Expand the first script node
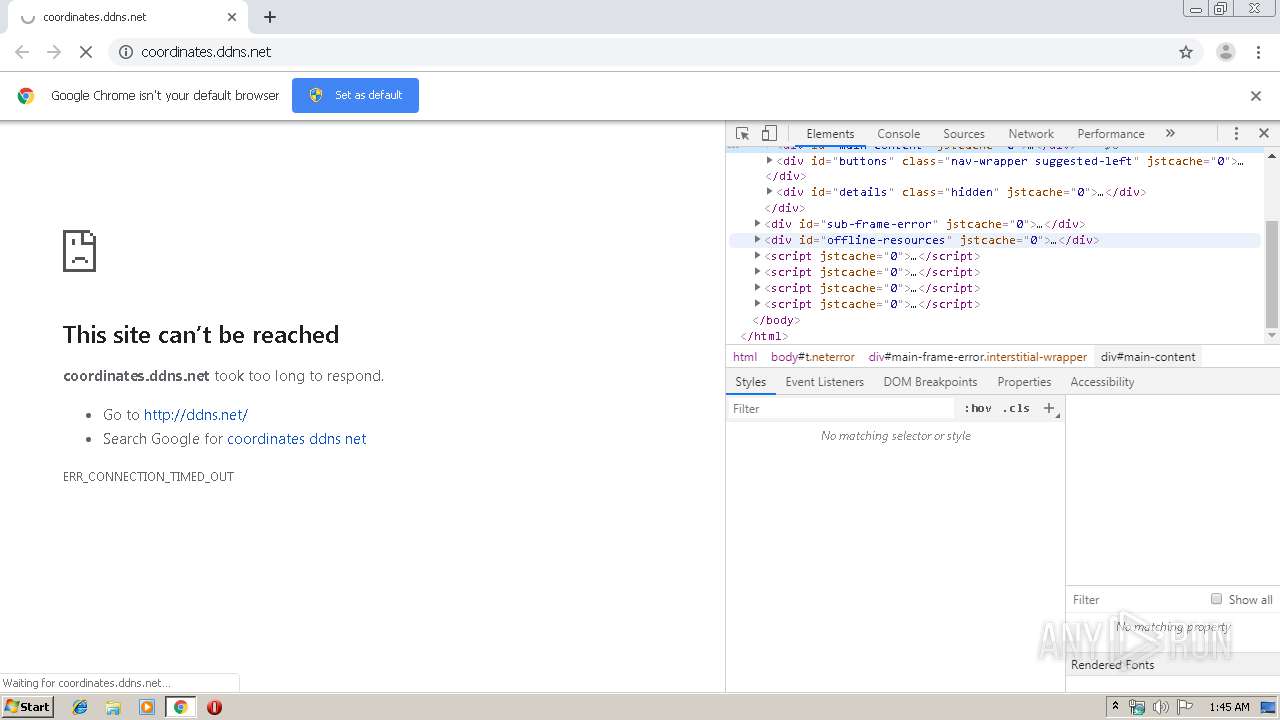The height and width of the screenshot is (720, 1280). pyautogui.click(x=757, y=255)
